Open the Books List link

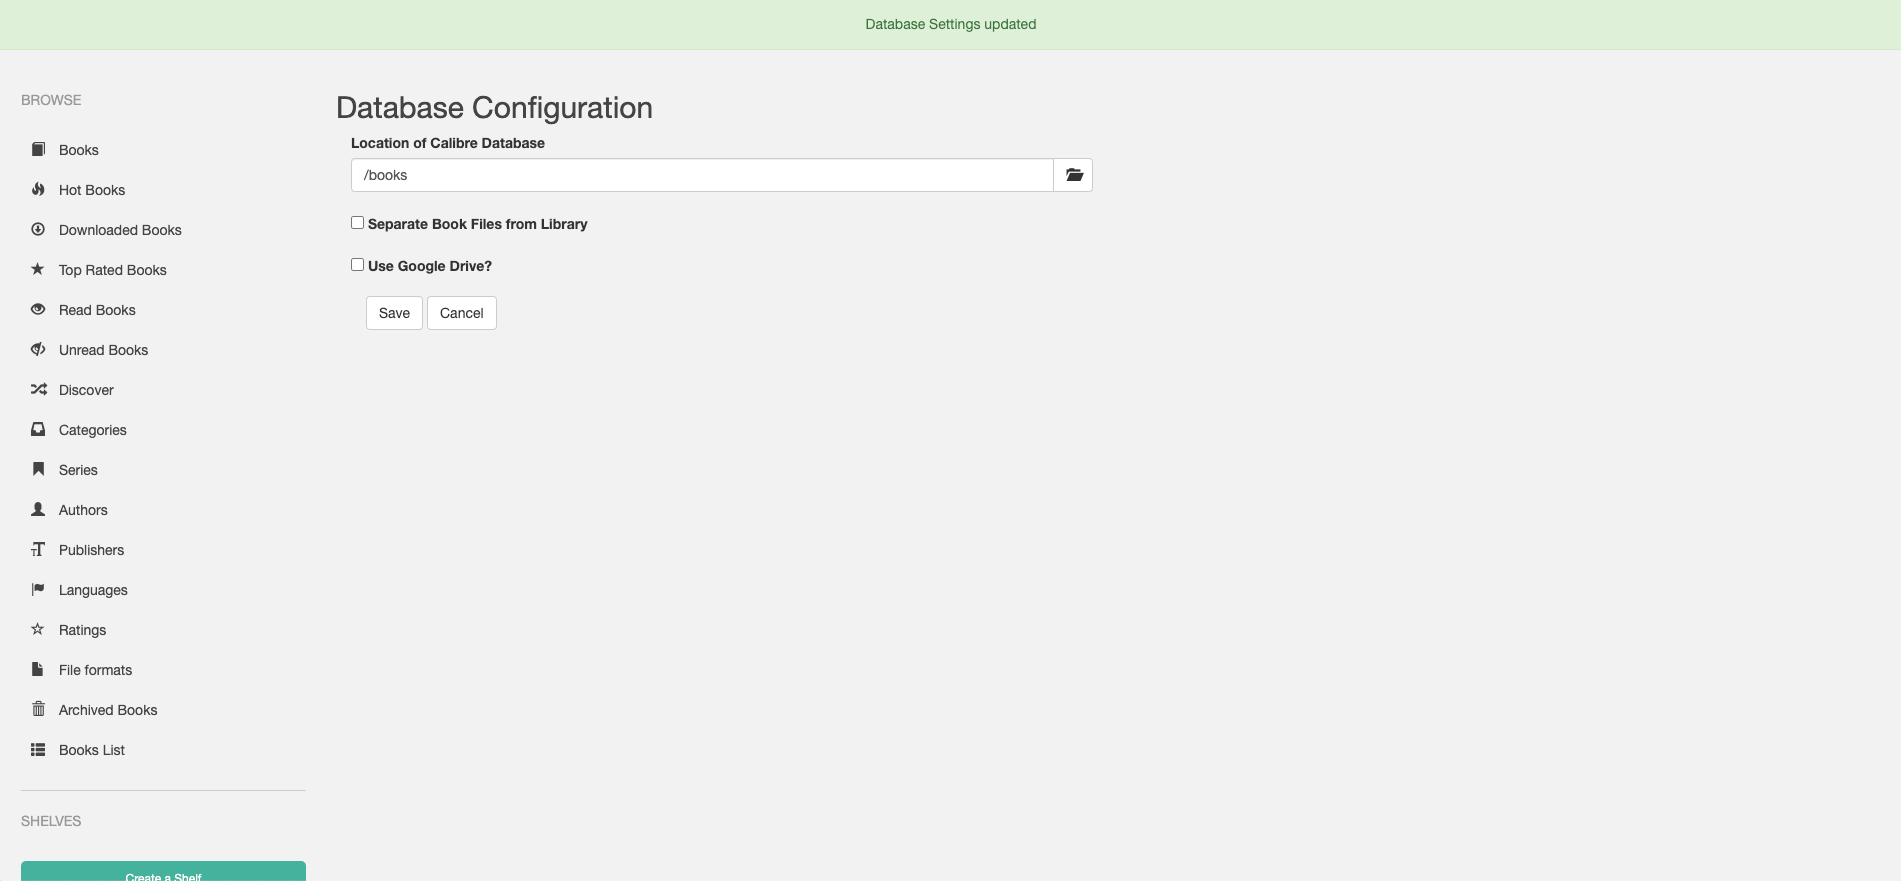[91, 750]
